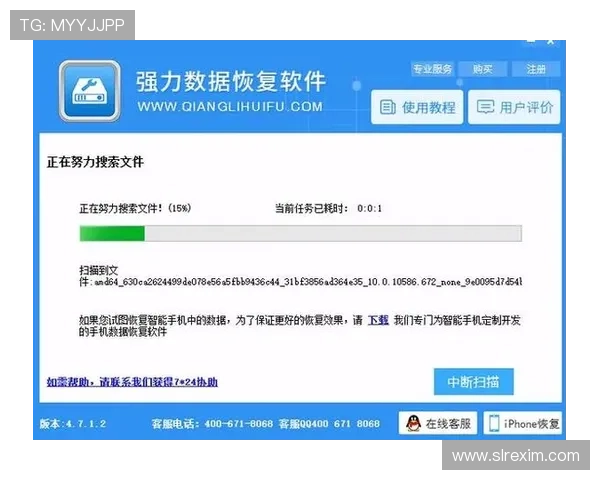Click the QQ penguin icon
The width and height of the screenshot is (600, 480).
pyautogui.click(x=413, y=423)
